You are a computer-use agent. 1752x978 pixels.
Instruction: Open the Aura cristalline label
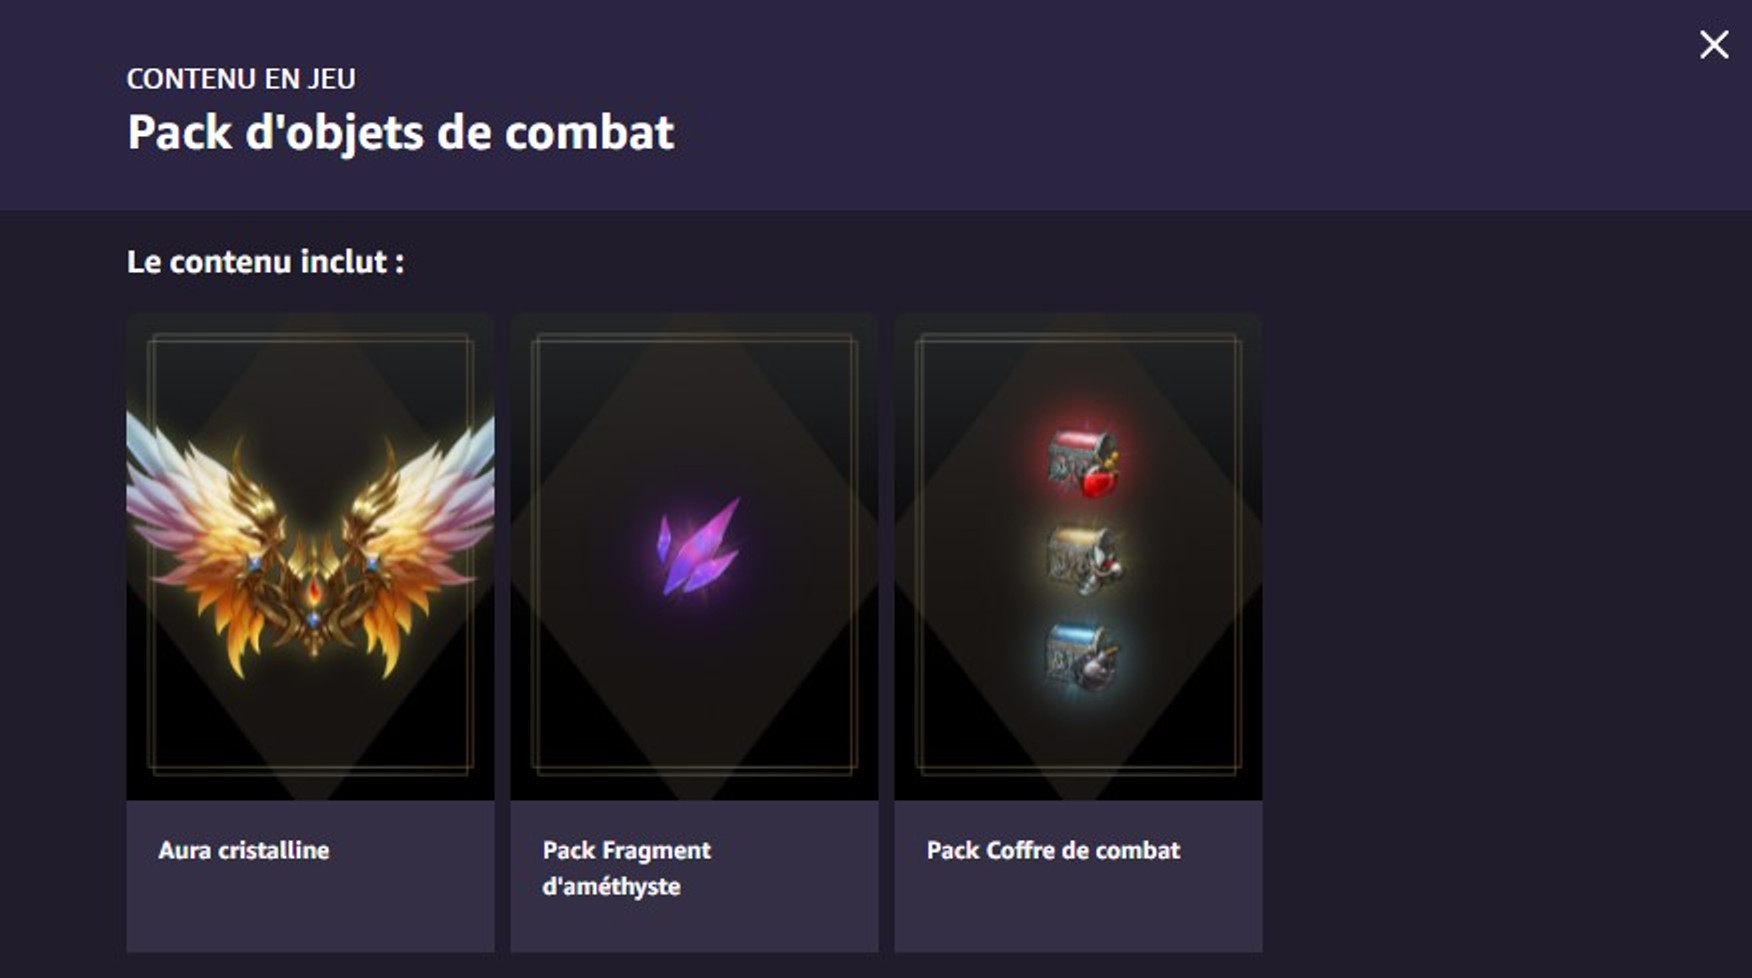click(x=244, y=850)
